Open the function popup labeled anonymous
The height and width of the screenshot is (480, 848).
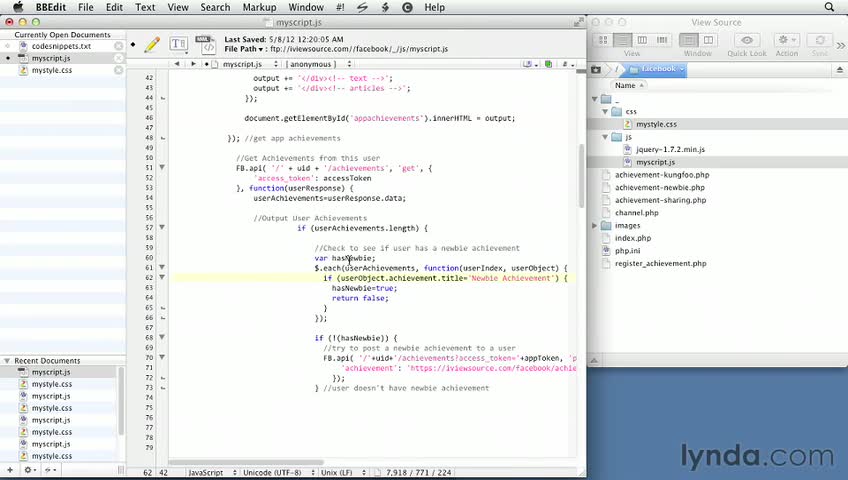click(x=319, y=64)
